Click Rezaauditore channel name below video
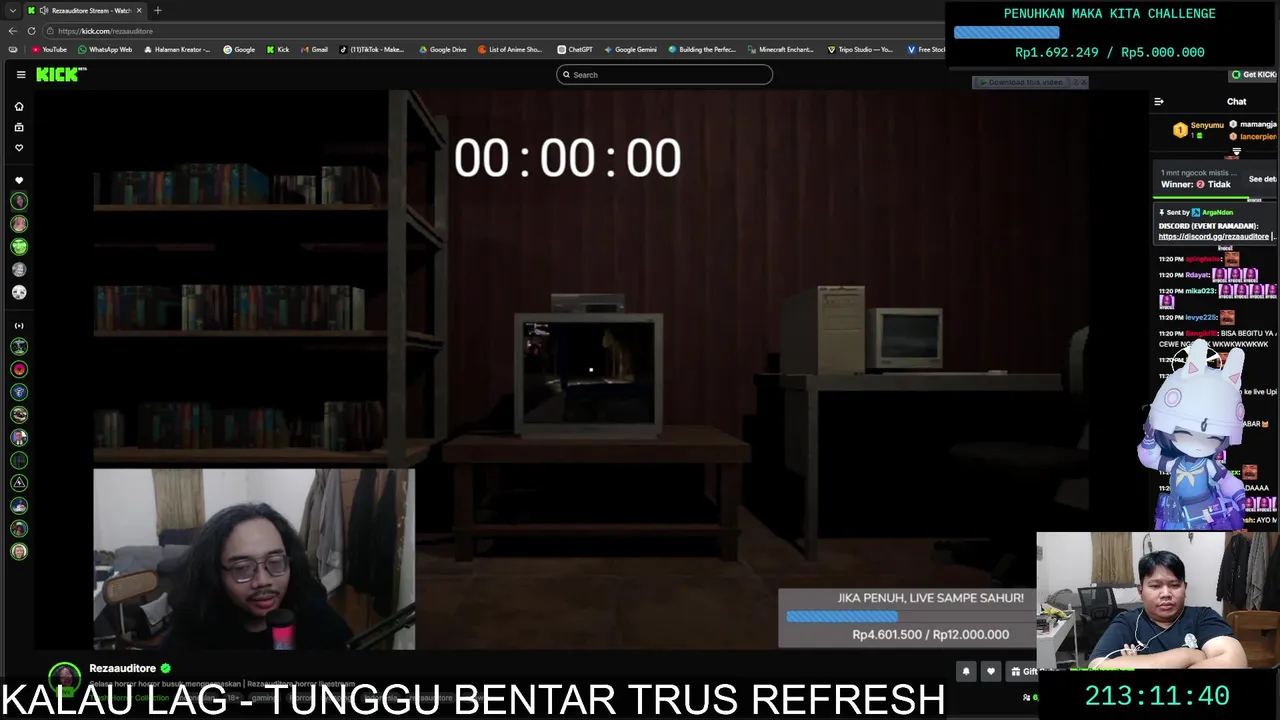 coord(122,668)
